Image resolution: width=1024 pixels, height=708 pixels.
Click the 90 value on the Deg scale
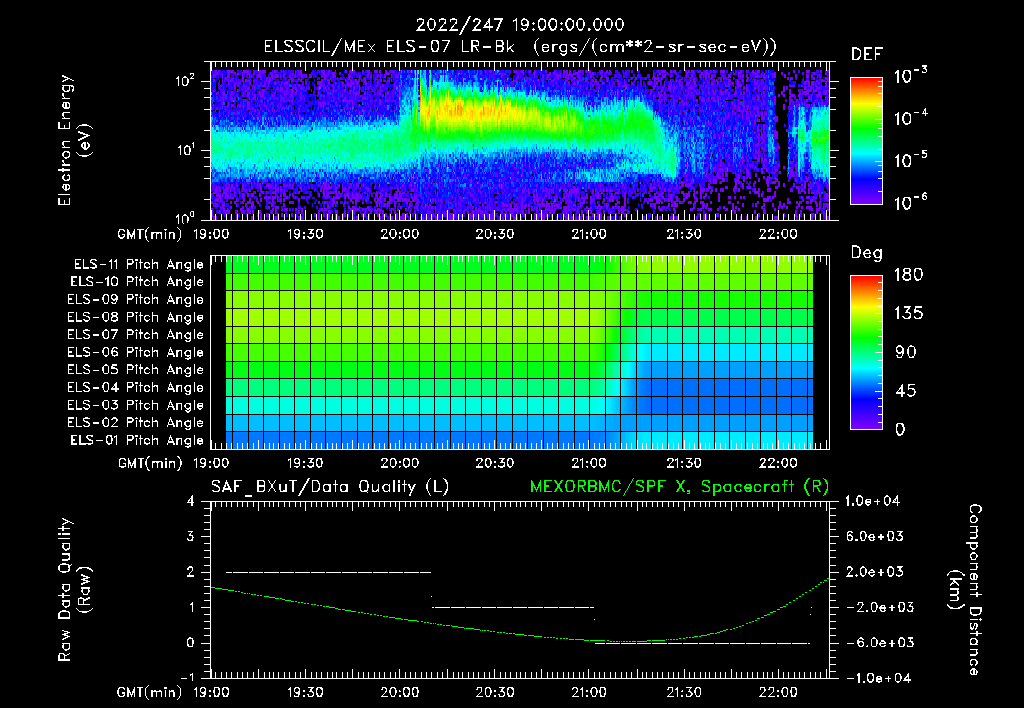coord(905,352)
